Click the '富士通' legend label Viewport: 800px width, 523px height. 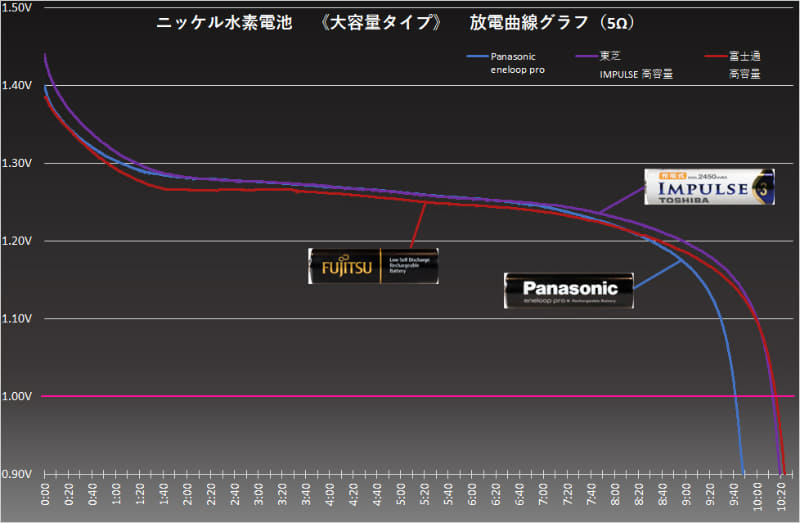click(745, 56)
